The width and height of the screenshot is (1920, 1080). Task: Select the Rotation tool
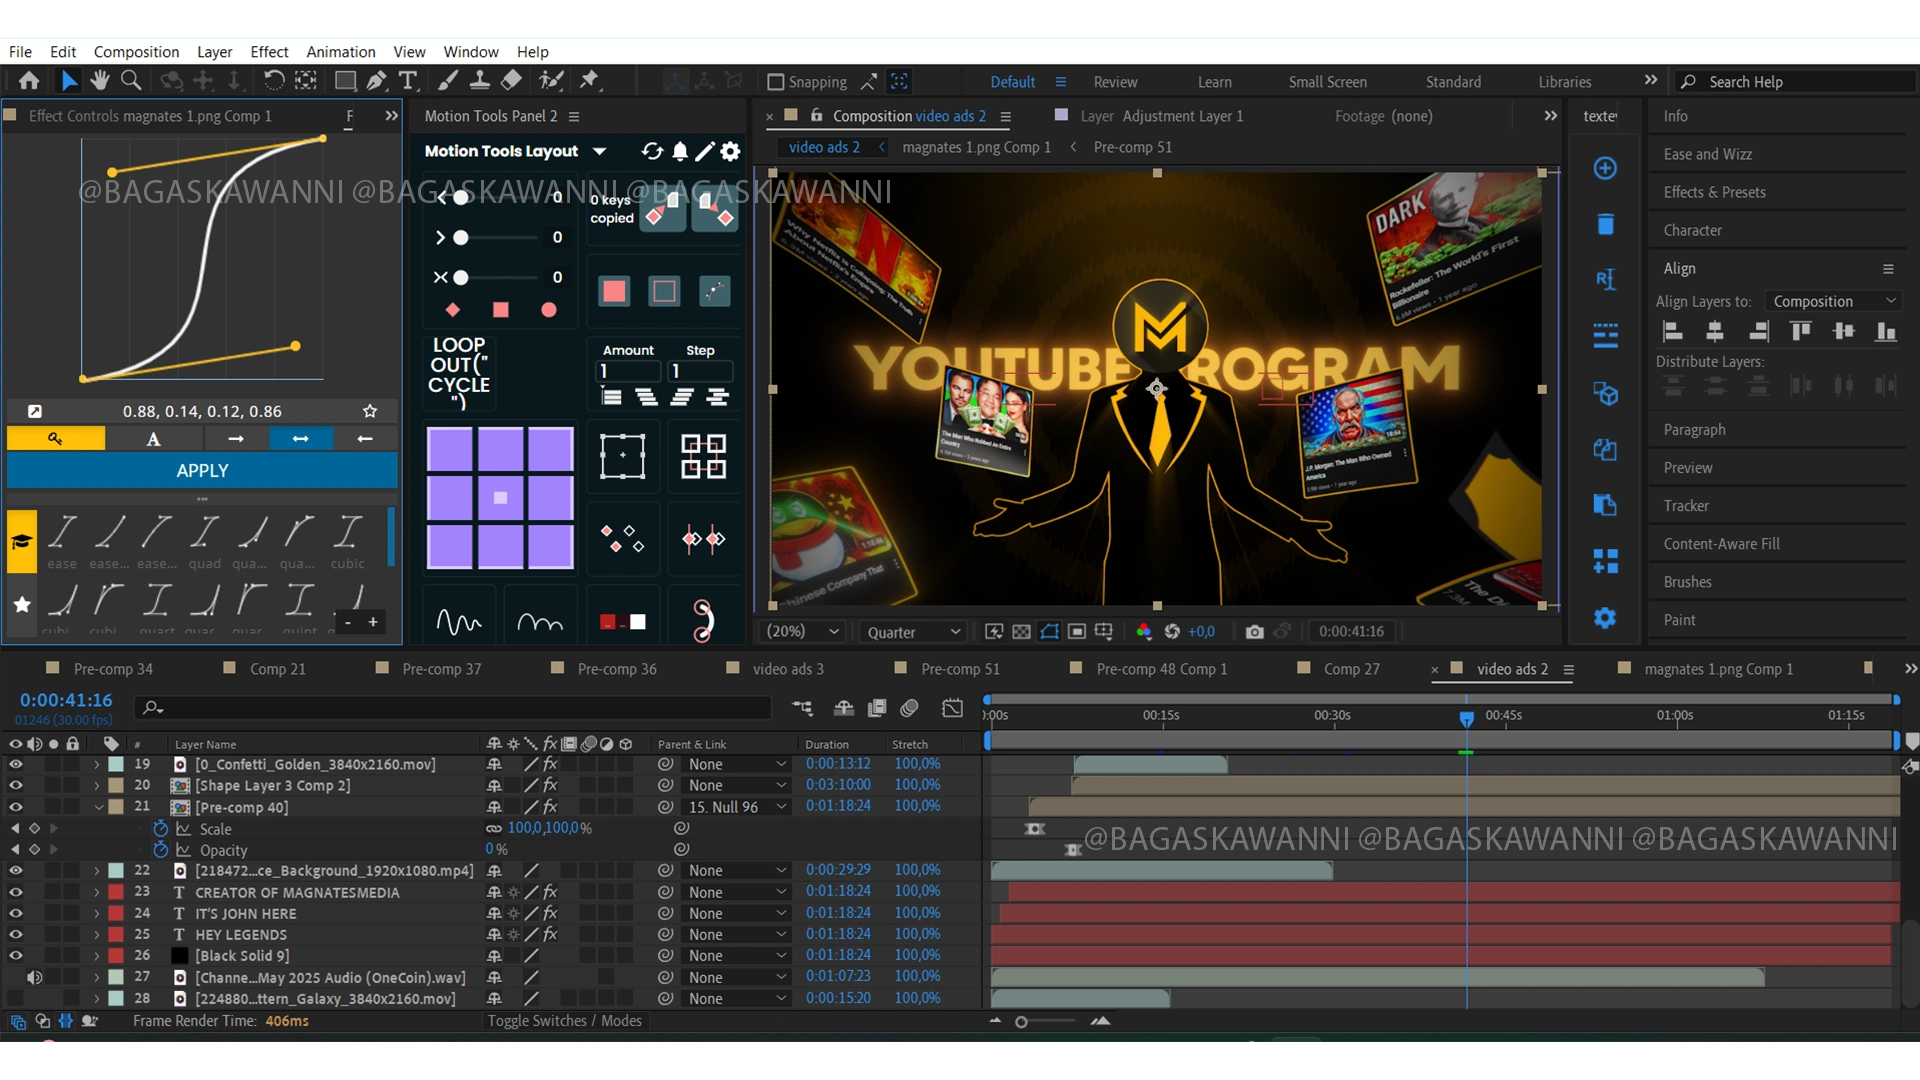point(273,81)
